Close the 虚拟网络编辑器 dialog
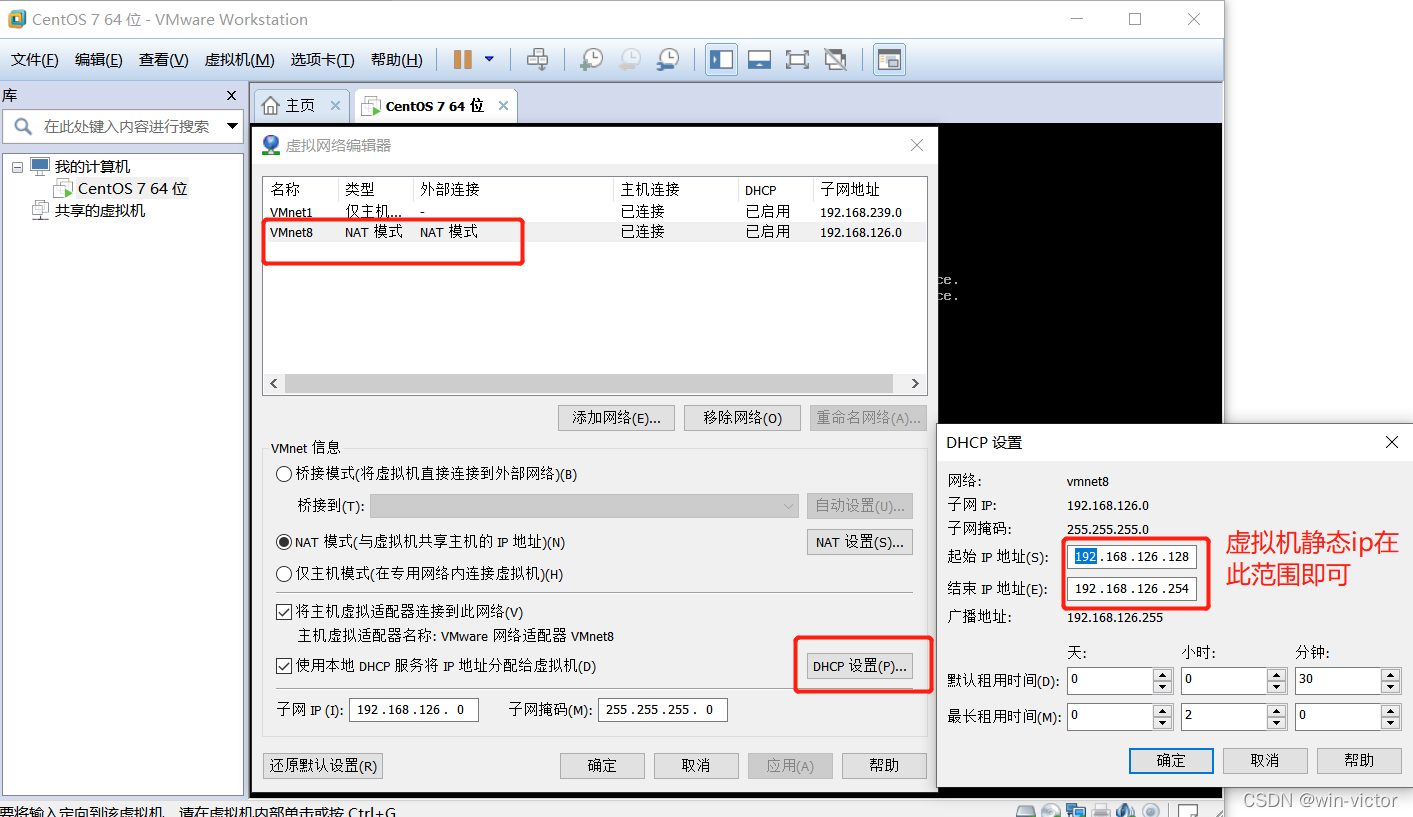Screen dimensions: 1413x817 [917, 146]
